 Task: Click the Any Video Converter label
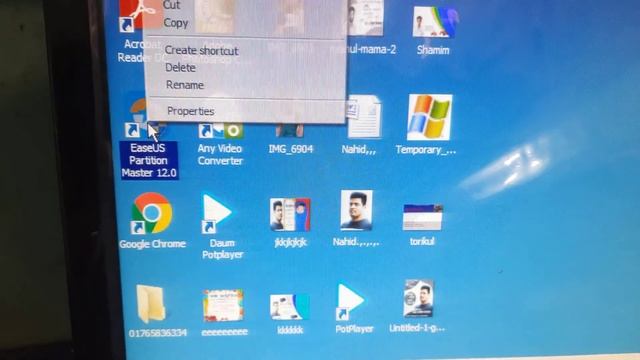click(220, 155)
